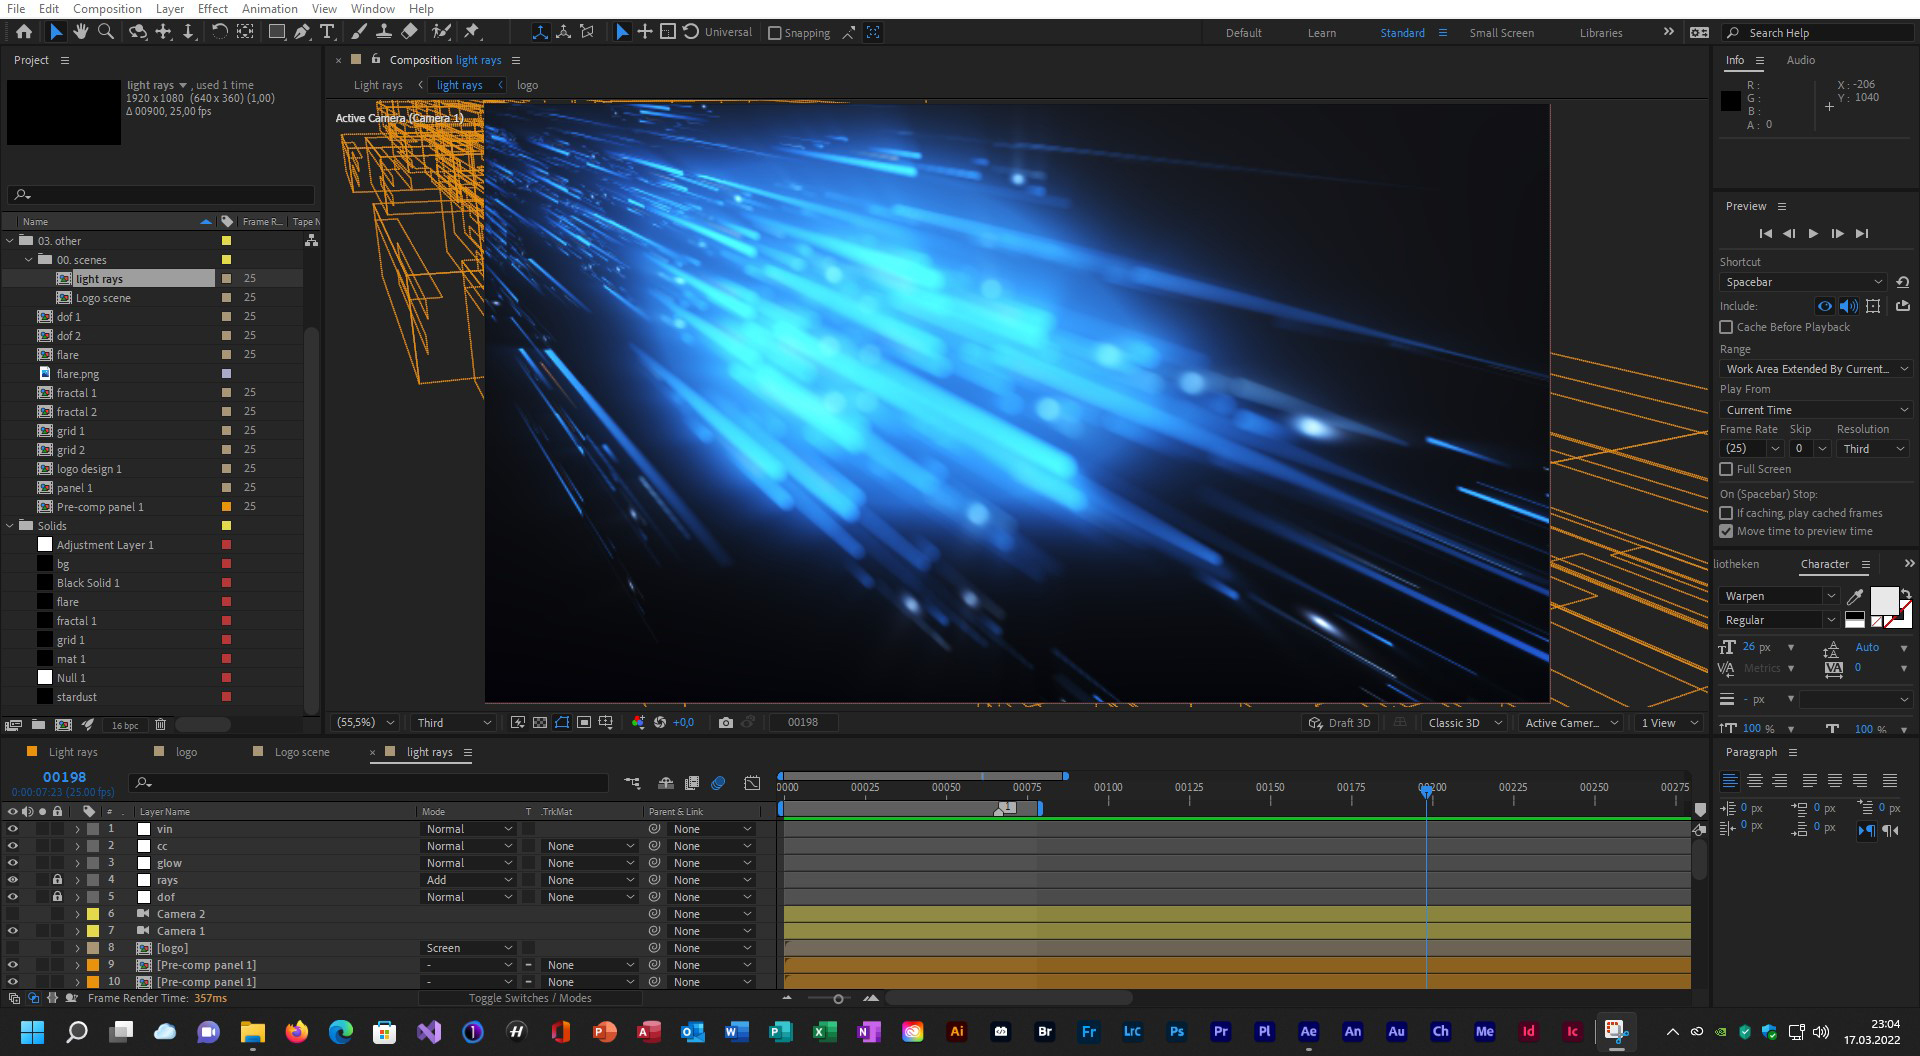The height and width of the screenshot is (1056, 1920).
Task: Launch Photoshop from the taskbar
Action: click(1176, 1031)
